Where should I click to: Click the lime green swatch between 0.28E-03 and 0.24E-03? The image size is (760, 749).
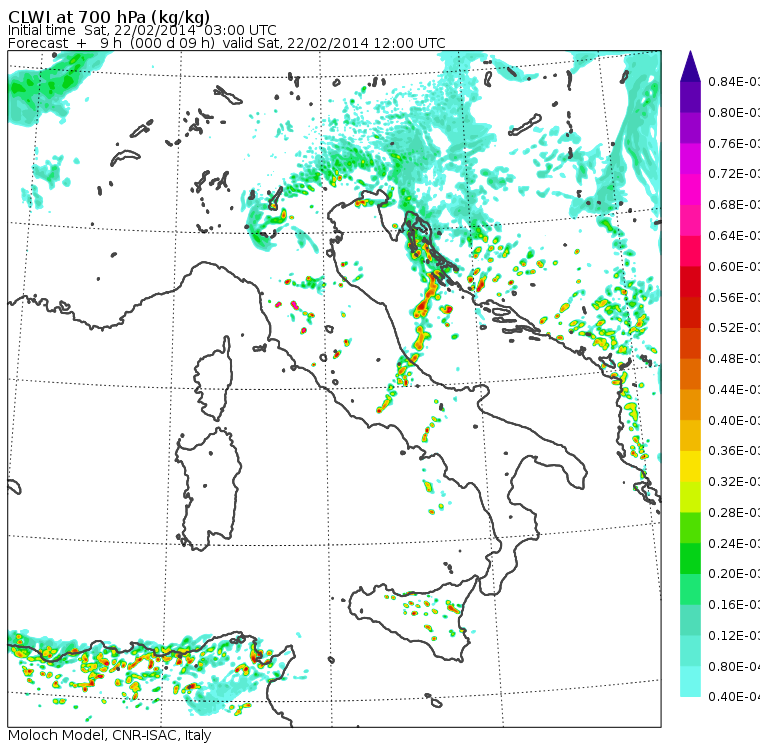(x=691, y=528)
